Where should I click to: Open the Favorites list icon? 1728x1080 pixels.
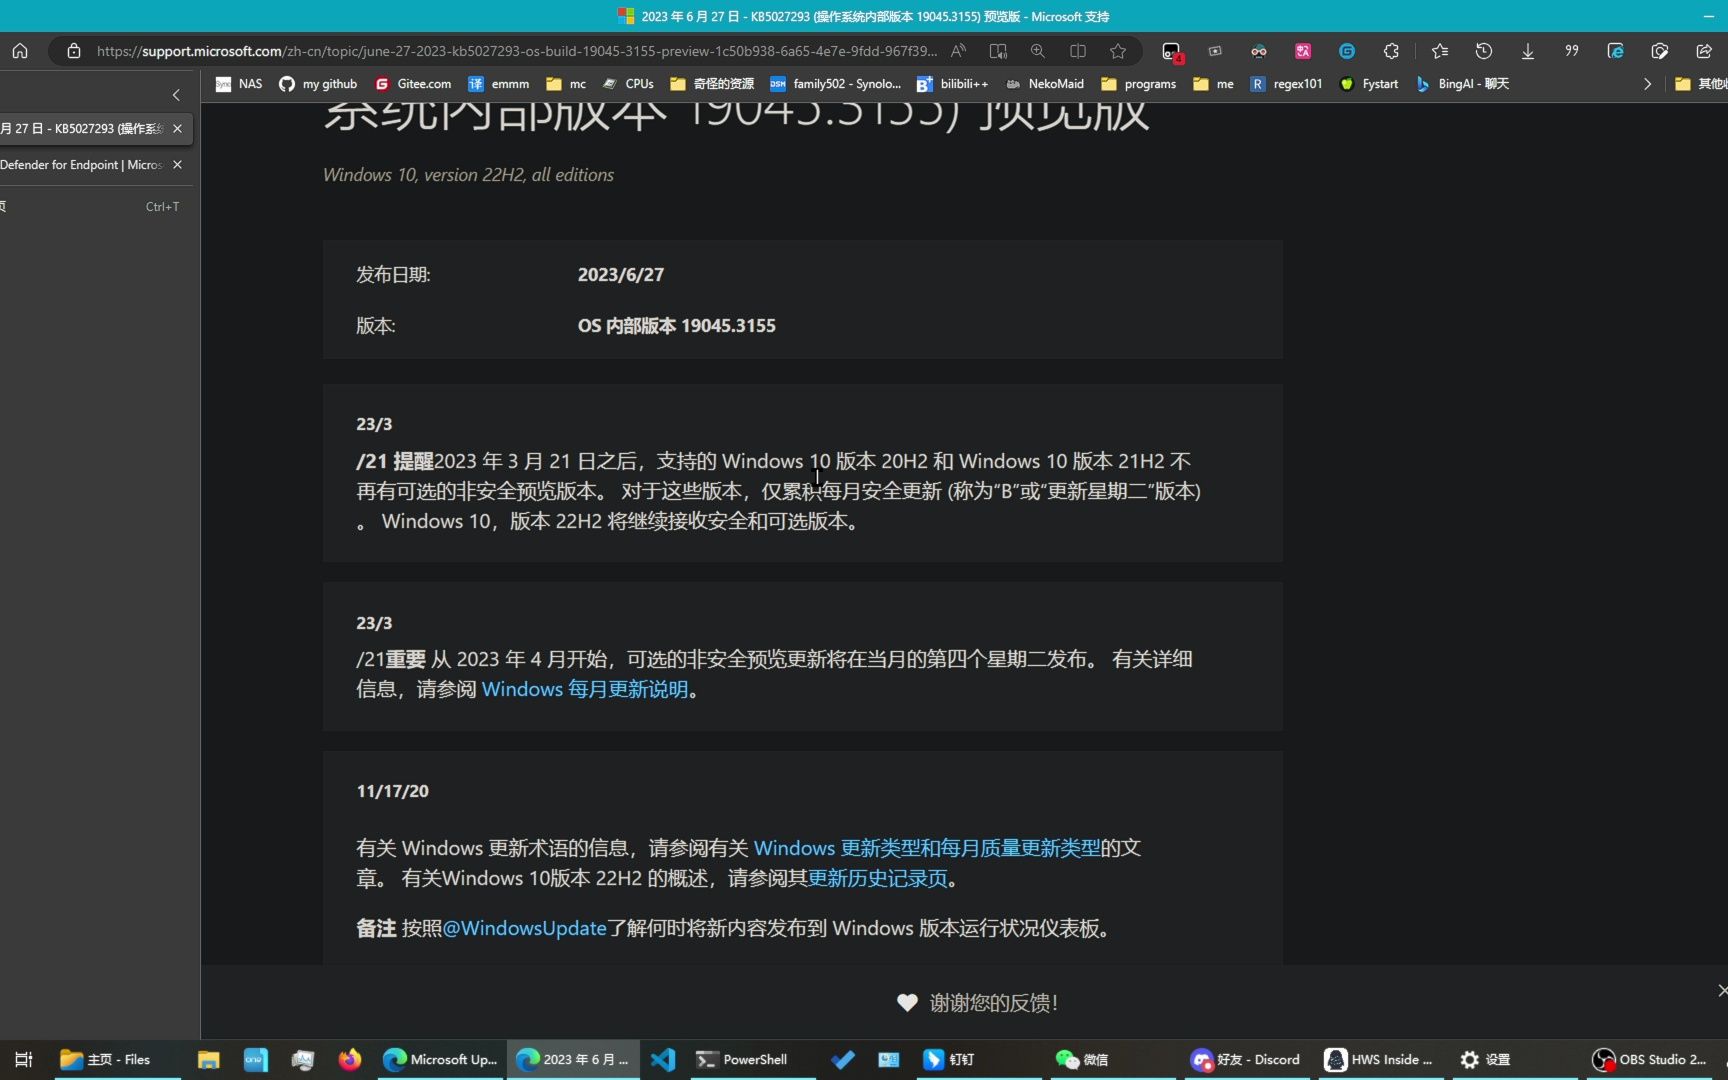click(x=1440, y=51)
